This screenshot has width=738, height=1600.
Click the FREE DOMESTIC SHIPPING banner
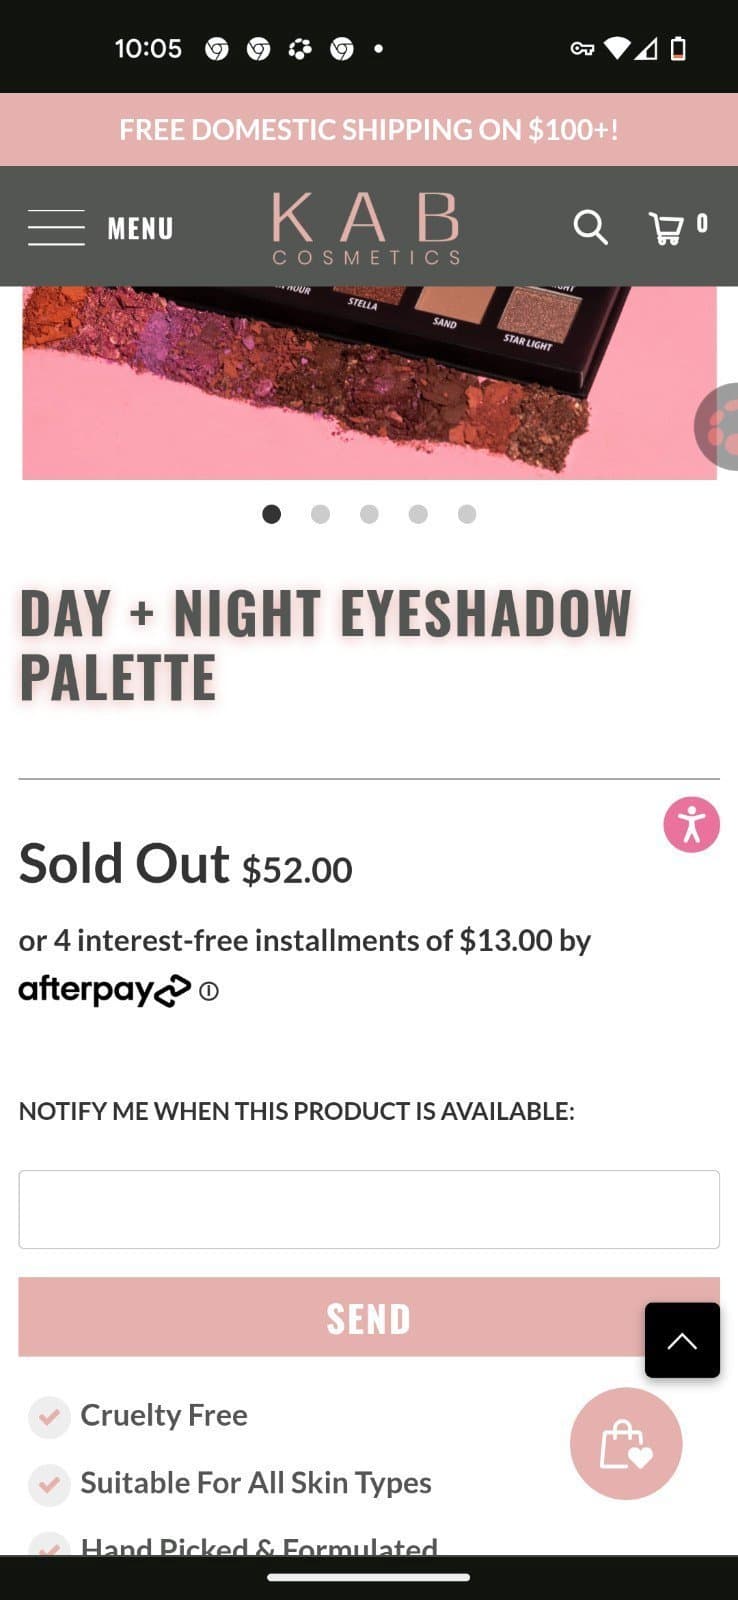(x=369, y=129)
